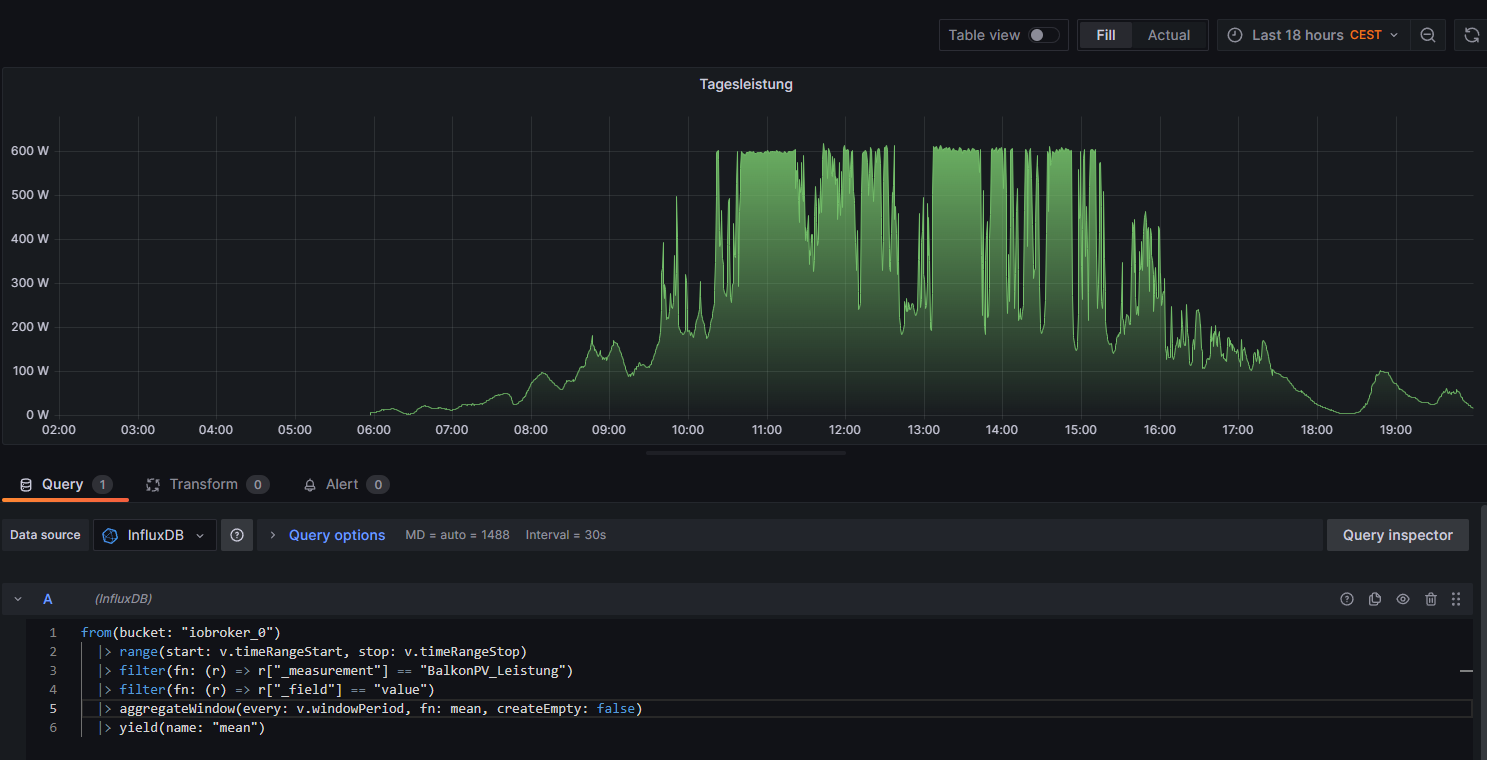Click the Query tab database icon
Screen dimensions: 1487x760
[26, 484]
